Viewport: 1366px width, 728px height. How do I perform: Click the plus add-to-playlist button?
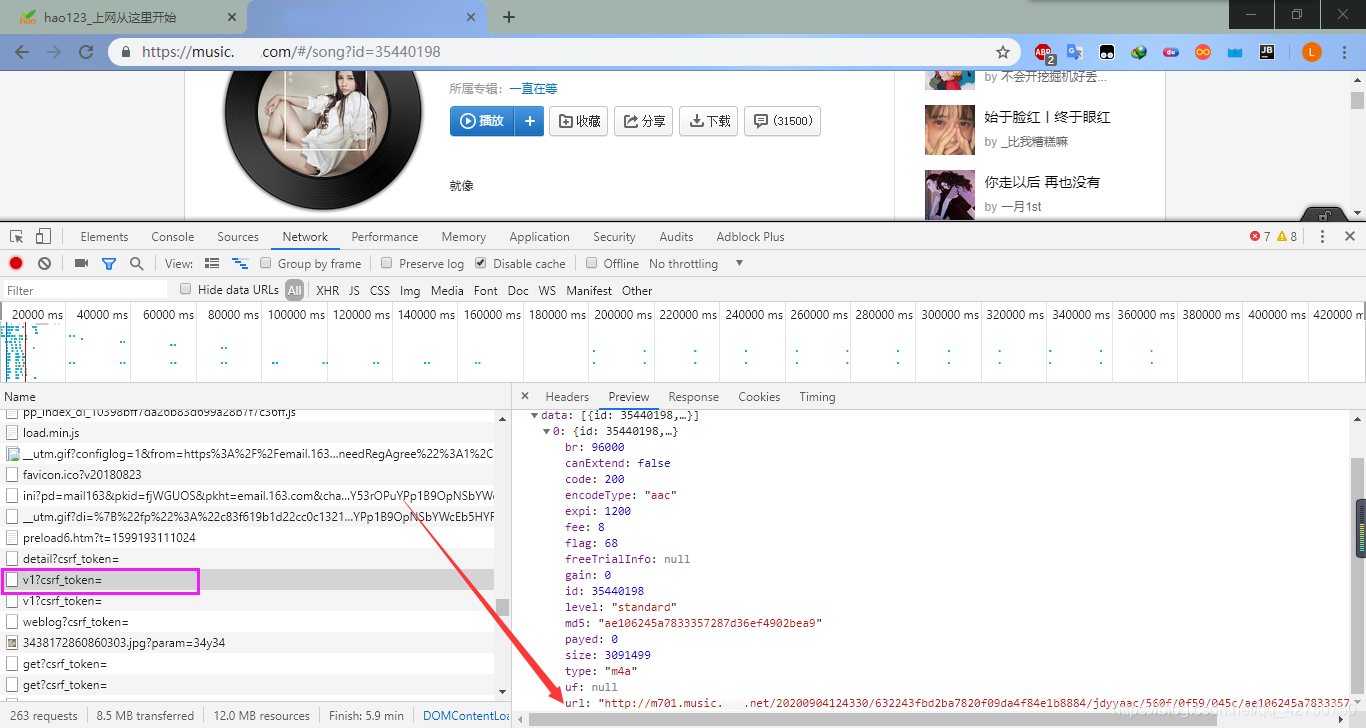click(530, 121)
